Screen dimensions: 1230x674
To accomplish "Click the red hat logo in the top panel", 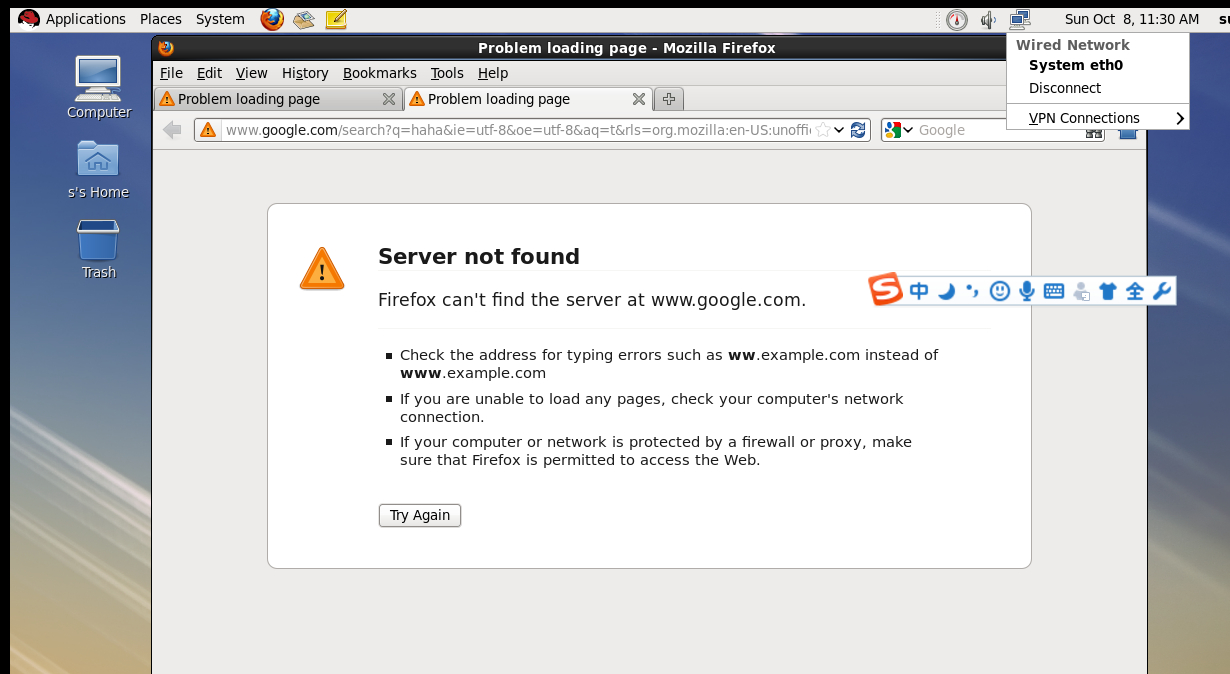I will [x=28, y=19].
